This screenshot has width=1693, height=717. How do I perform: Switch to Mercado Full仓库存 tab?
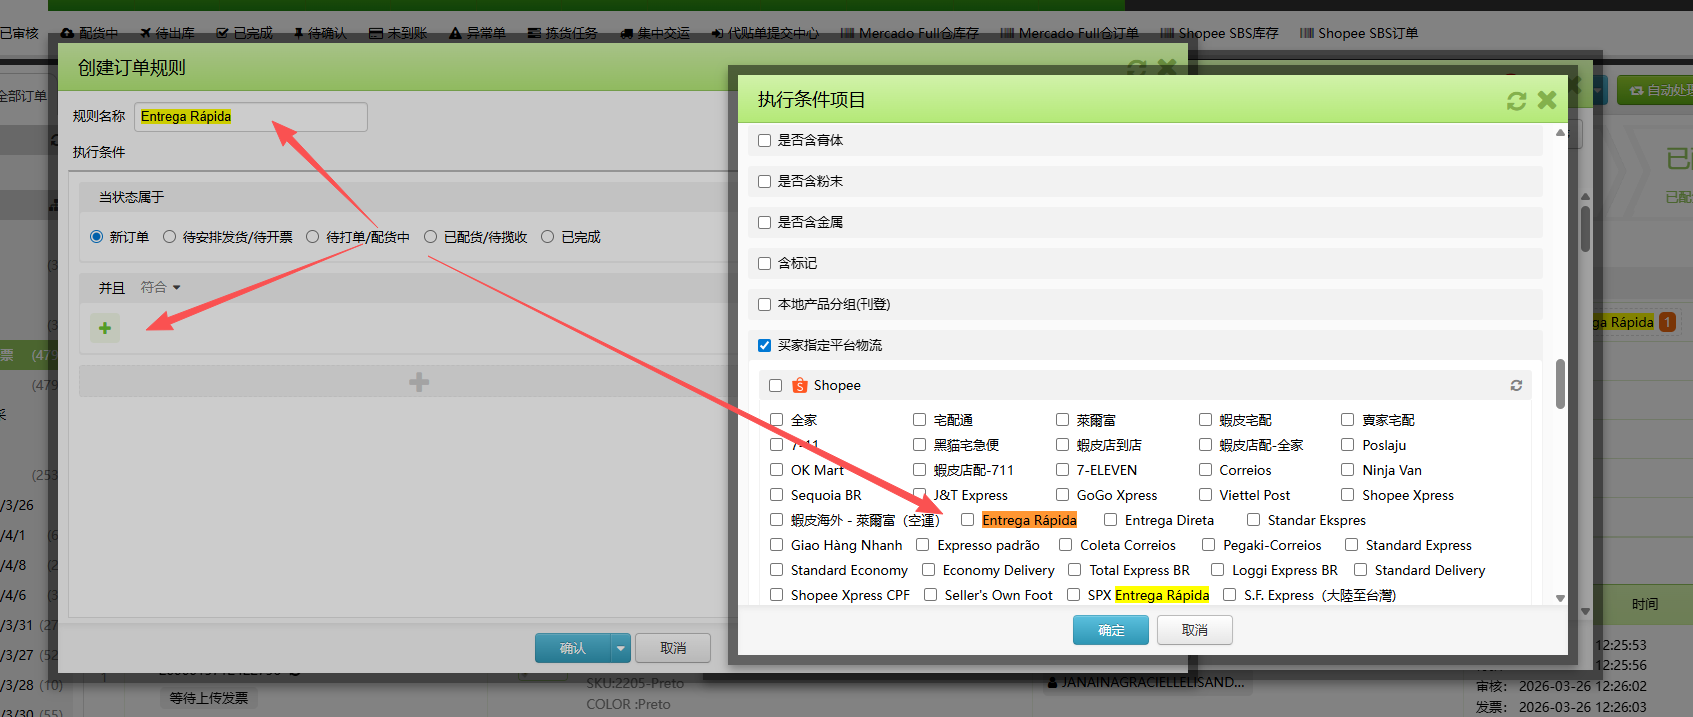coord(909,33)
